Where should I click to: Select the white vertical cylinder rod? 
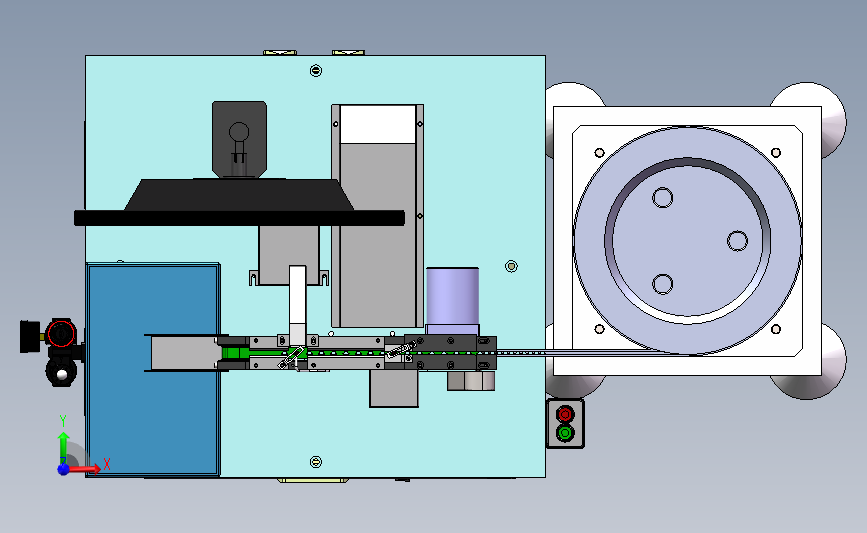(297, 306)
